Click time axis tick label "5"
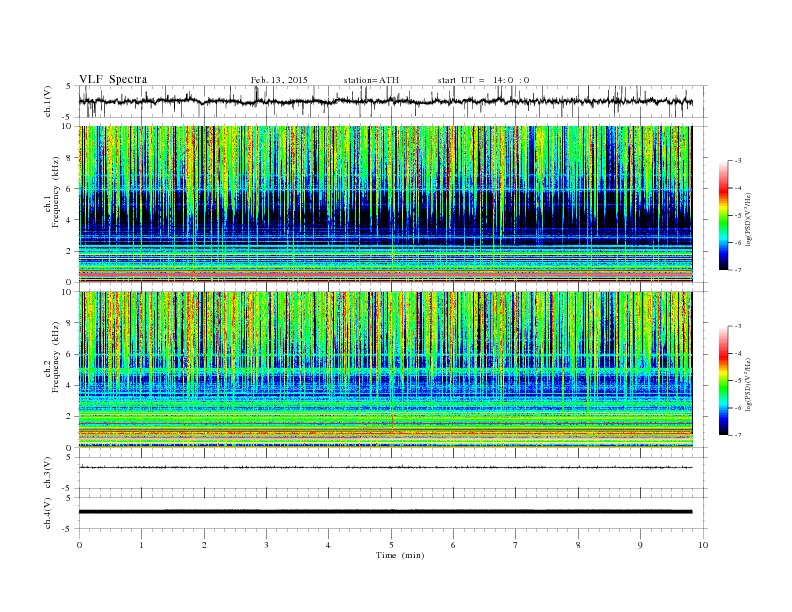This screenshot has width=792, height=612. (x=391, y=545)
